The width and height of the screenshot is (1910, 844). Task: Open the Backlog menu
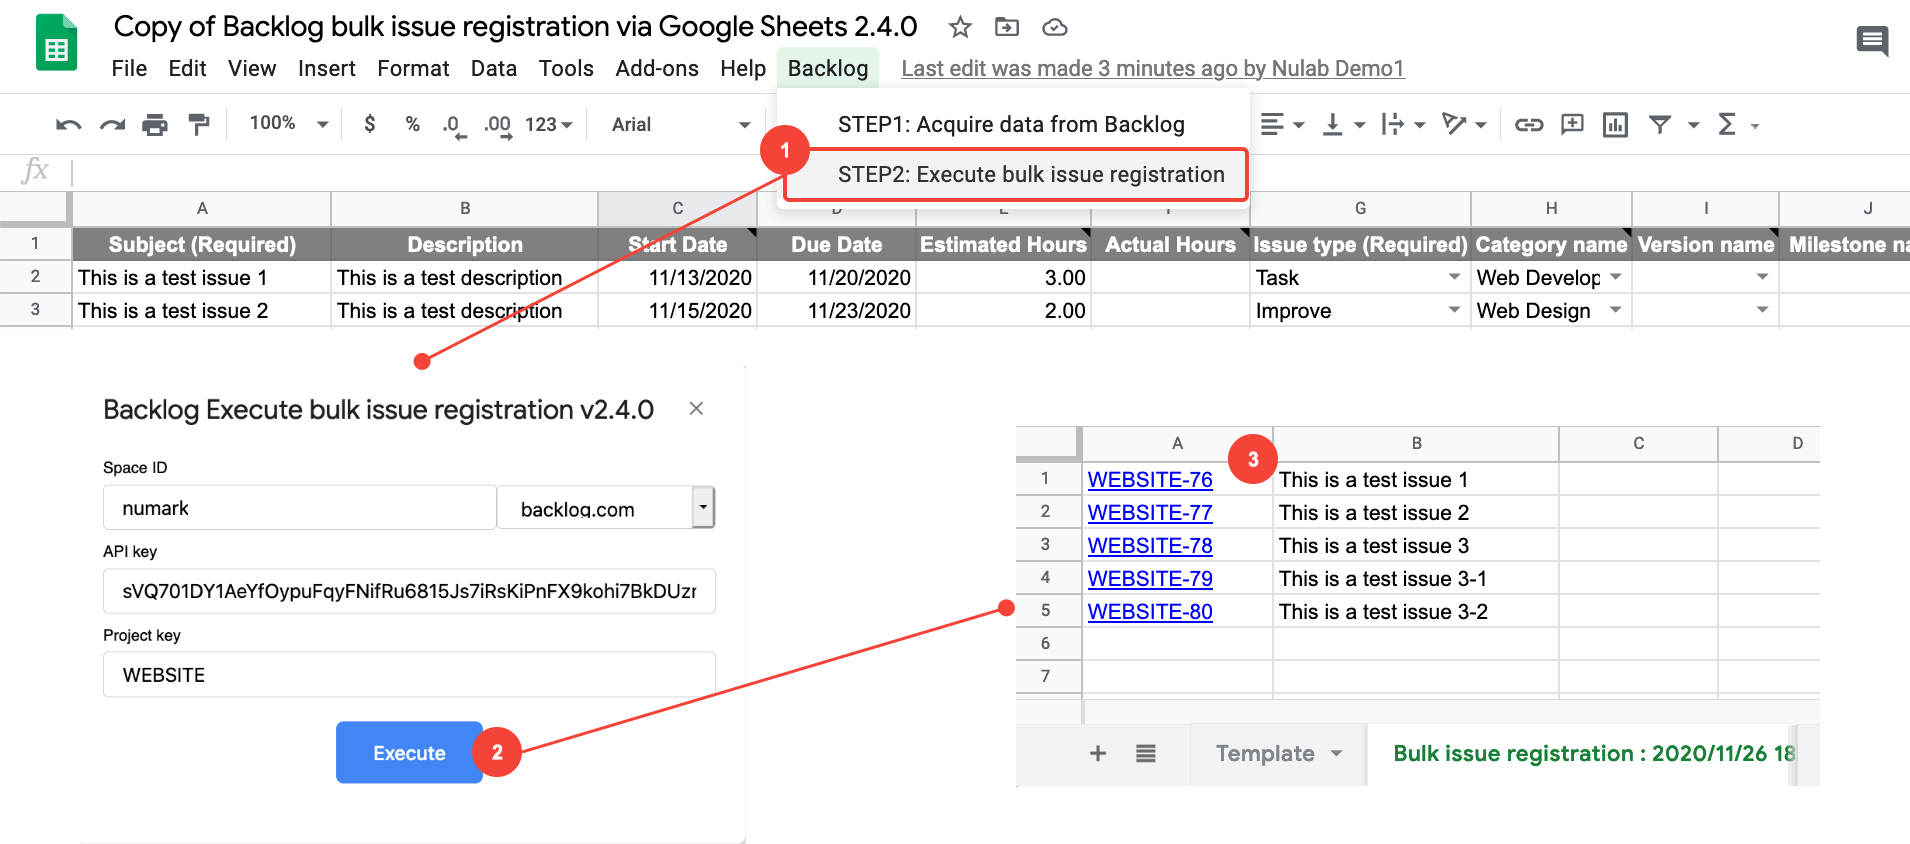tap(828, 68)
